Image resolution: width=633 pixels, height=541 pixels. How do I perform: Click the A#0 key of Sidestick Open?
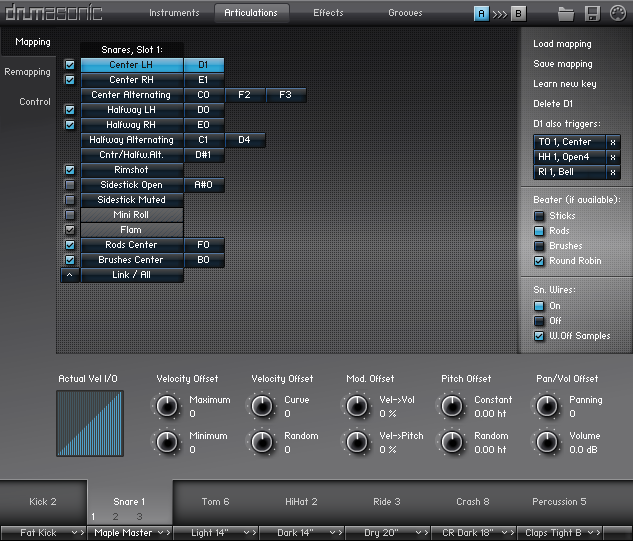pos(204,185)
